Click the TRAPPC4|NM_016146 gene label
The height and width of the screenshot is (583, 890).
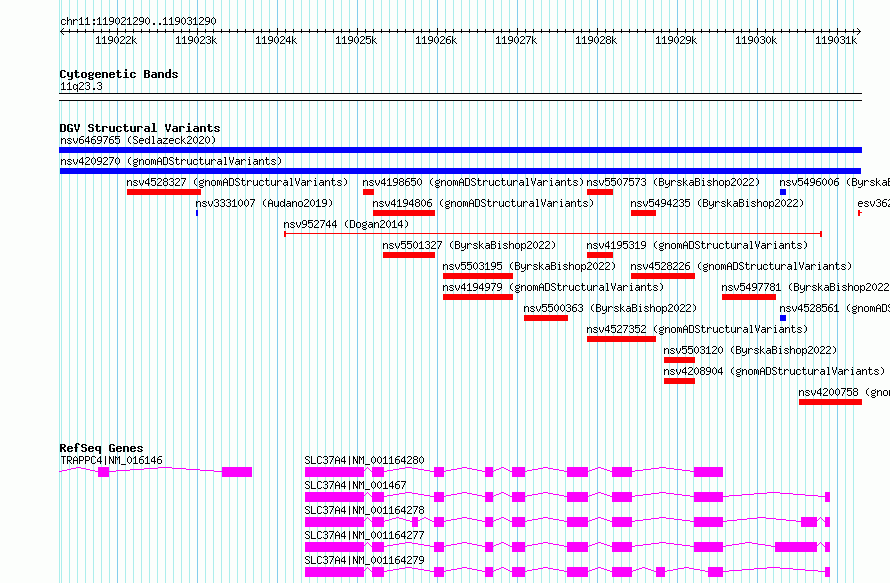[111, 460]
